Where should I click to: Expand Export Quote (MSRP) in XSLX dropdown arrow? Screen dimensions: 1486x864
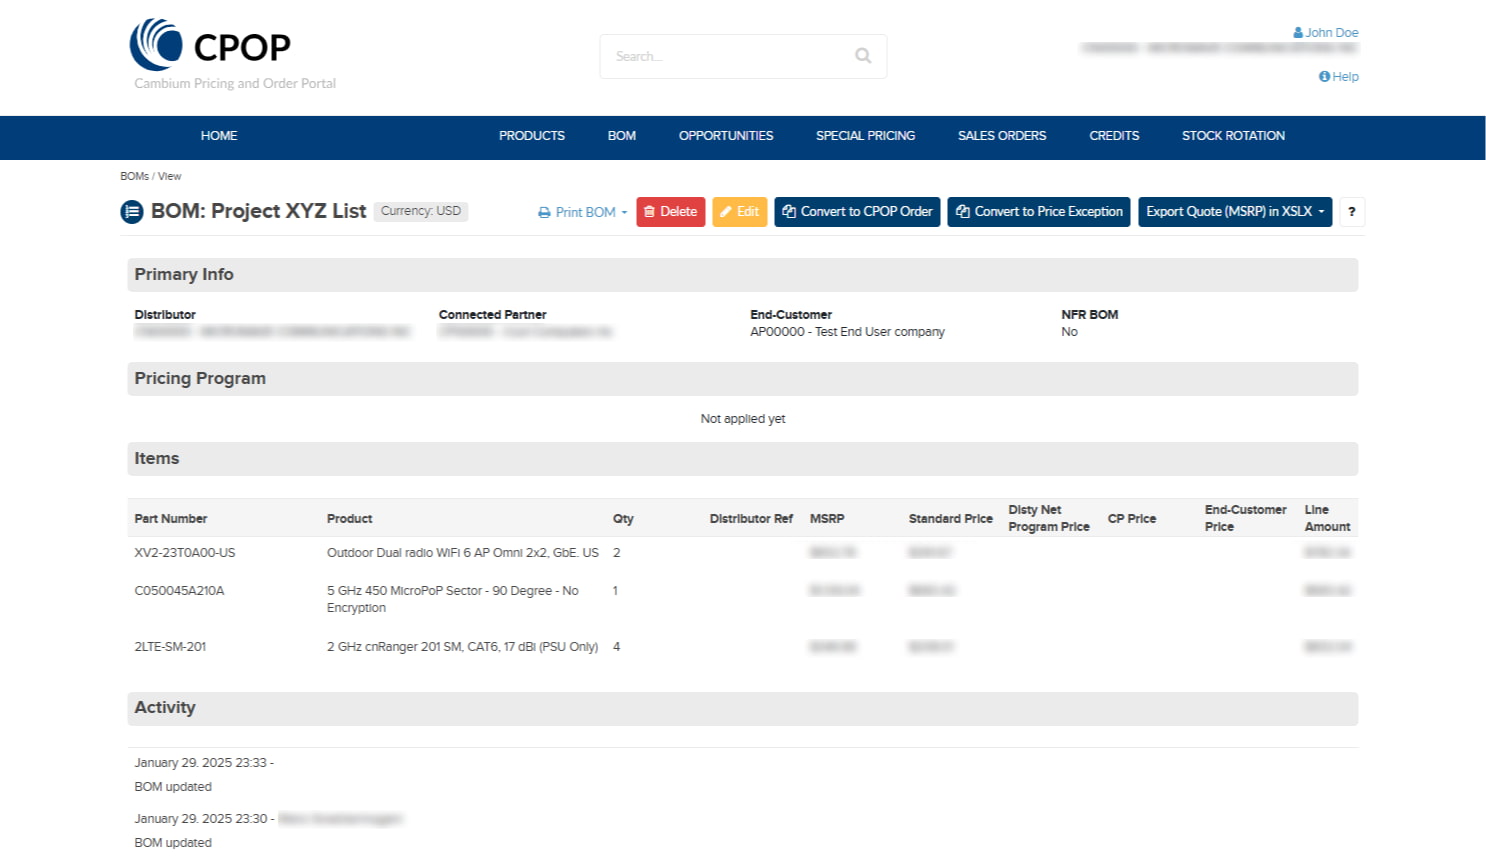tap(1321, 212)
